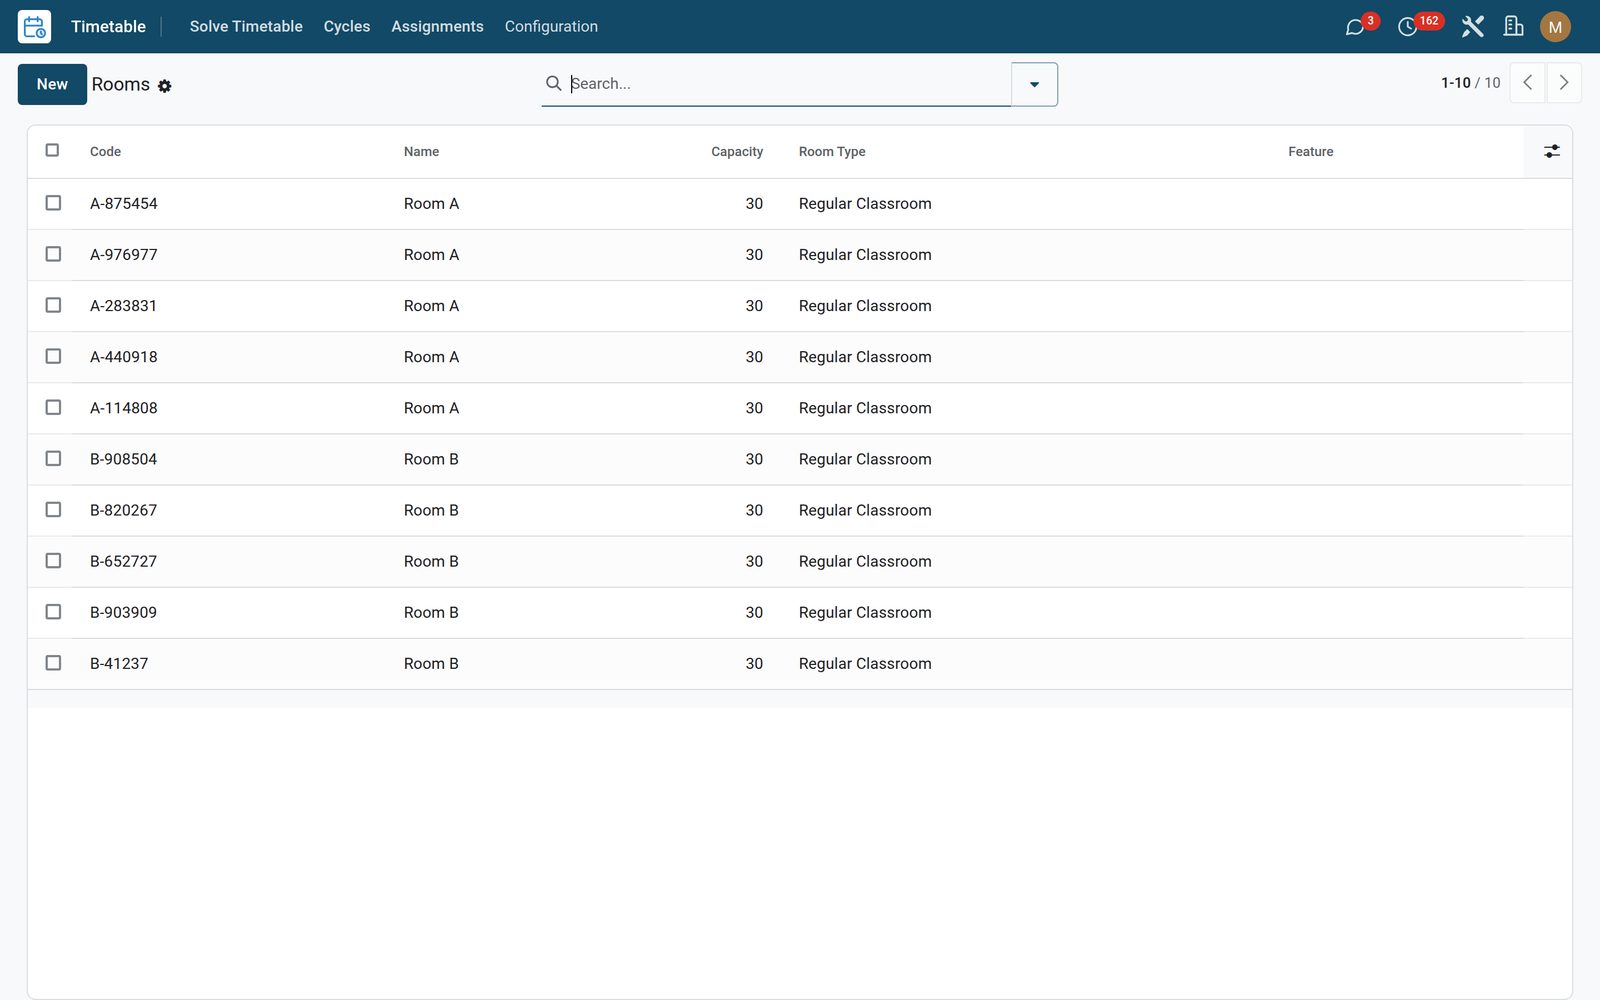Open the room record A-114808
The width and height of the screenshot is (1600, 1000).
coord(124,408)
